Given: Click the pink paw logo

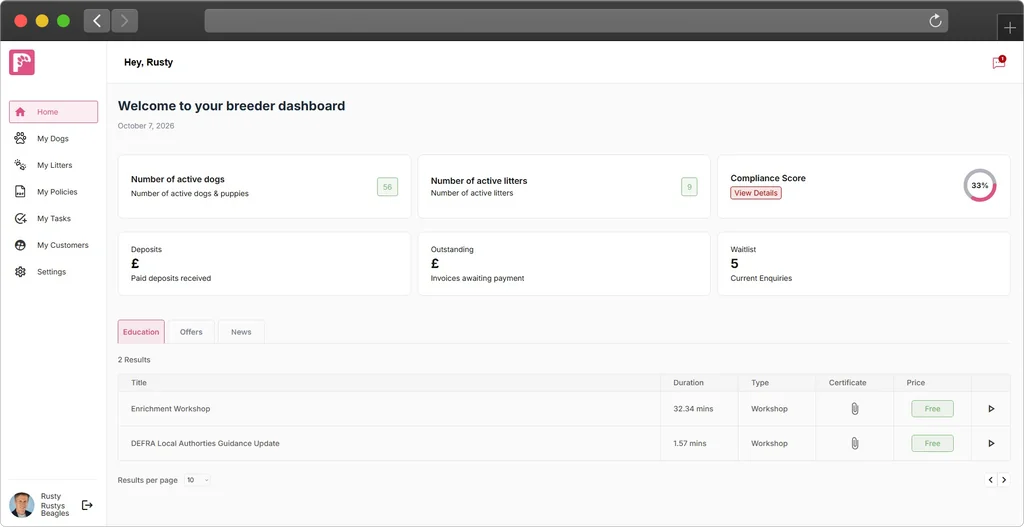Looking at the screenshot, I should (x=22, y=62).
